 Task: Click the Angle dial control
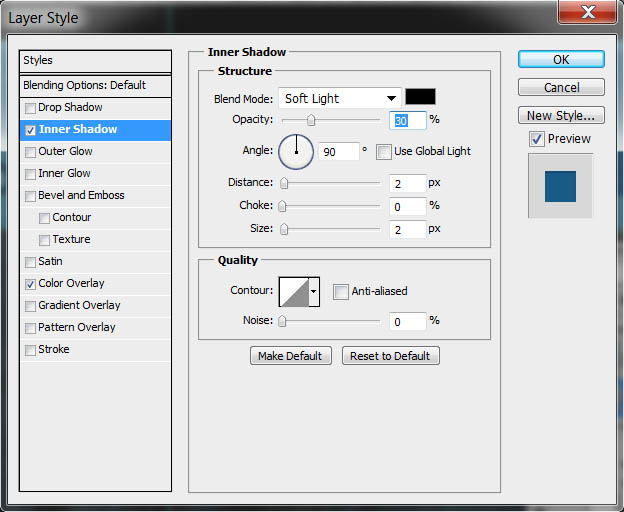pos(296,152)
